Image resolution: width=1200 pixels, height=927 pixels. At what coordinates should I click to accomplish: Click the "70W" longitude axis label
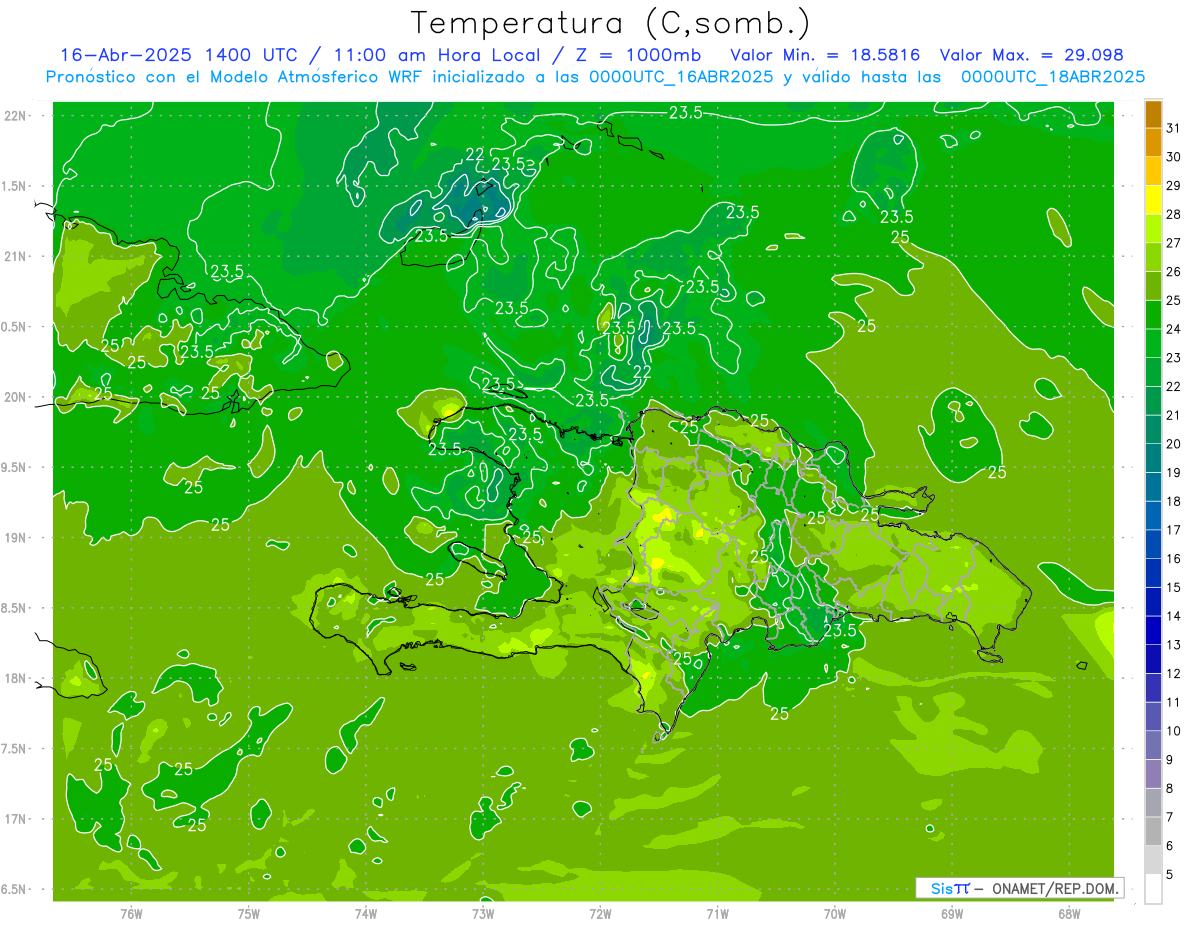point(835,913)
